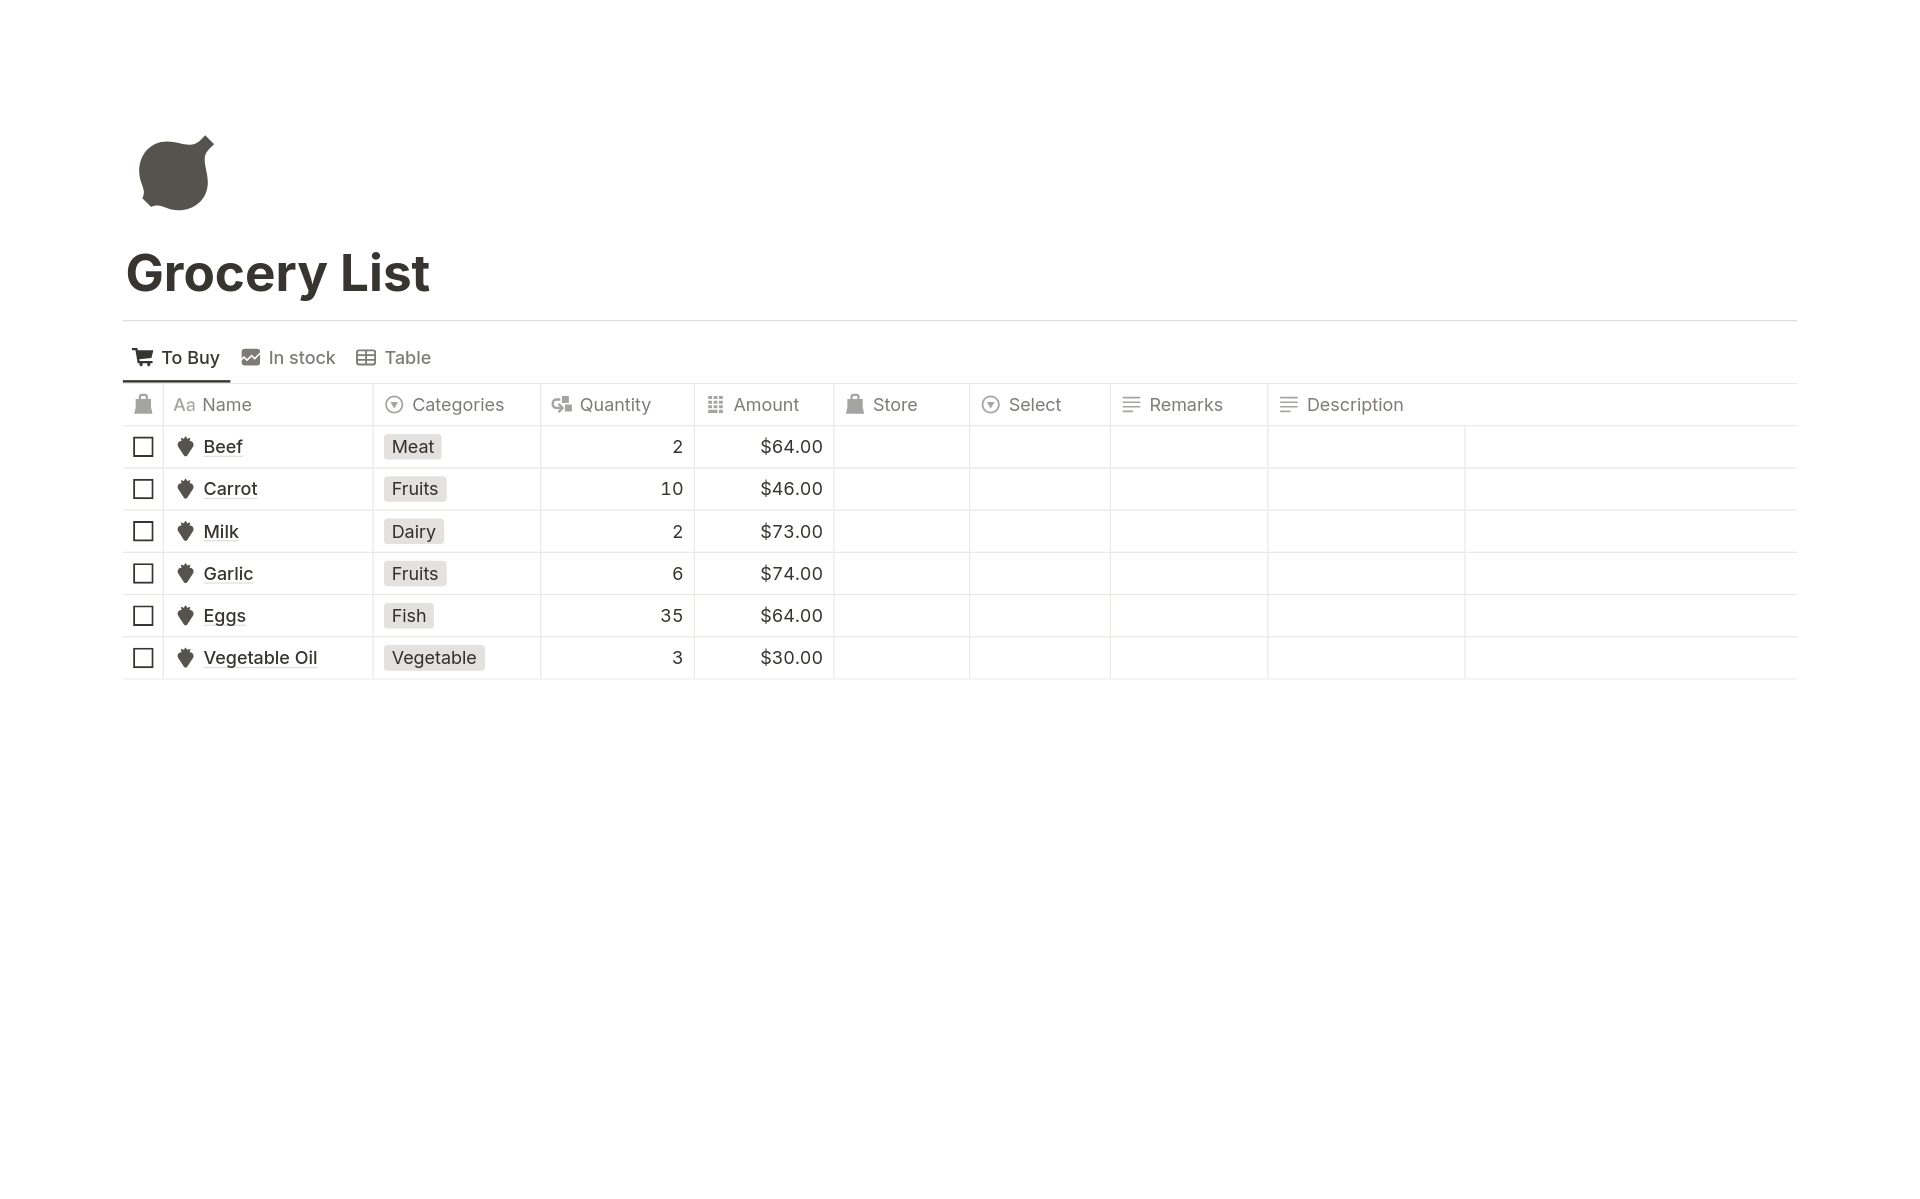Click the Vegetable category tag
The width and height of the screenshot is (1920, 1199).
click(434, 658)
